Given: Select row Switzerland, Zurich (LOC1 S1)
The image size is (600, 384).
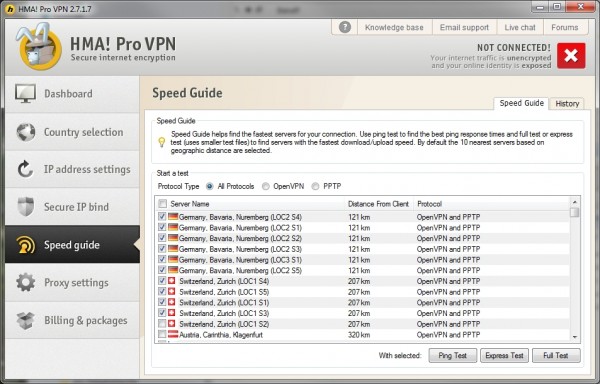Looking at the screenshot, I should [363, 303].
